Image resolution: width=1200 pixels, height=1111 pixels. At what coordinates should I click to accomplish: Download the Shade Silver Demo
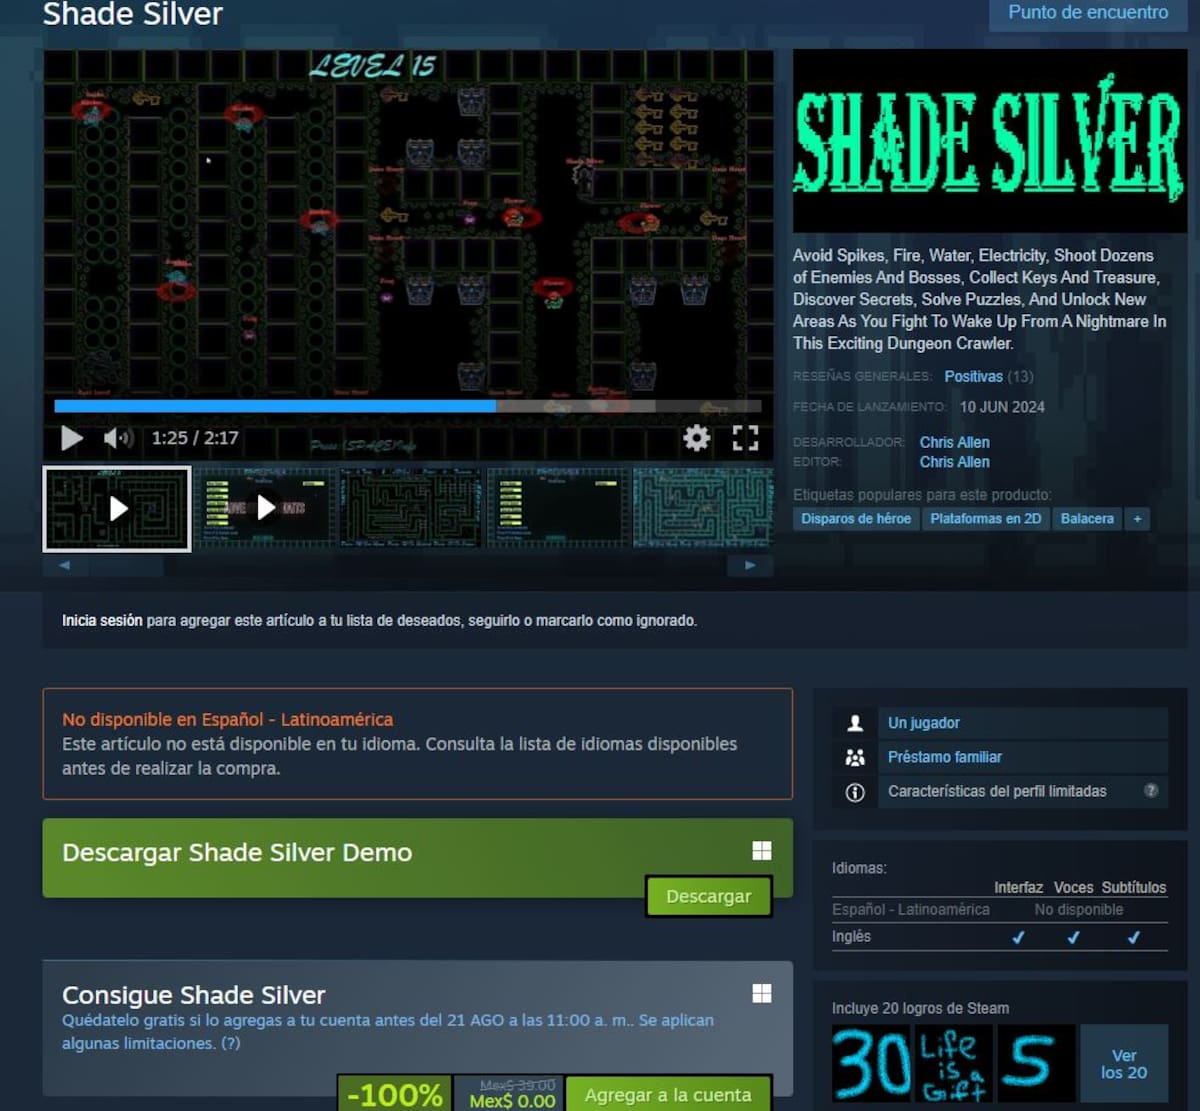point(708,897)
